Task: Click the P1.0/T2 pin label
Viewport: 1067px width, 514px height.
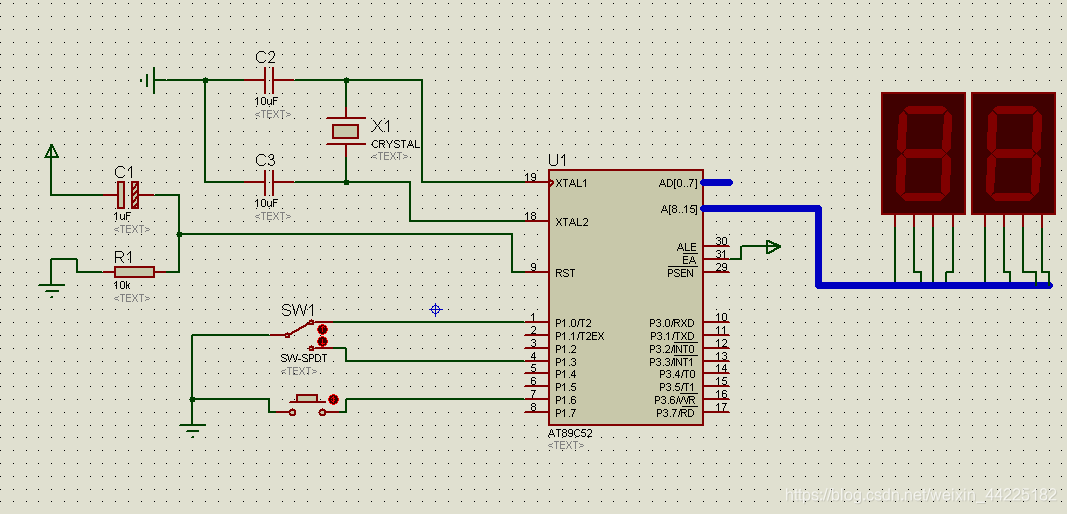Action: 576,323
